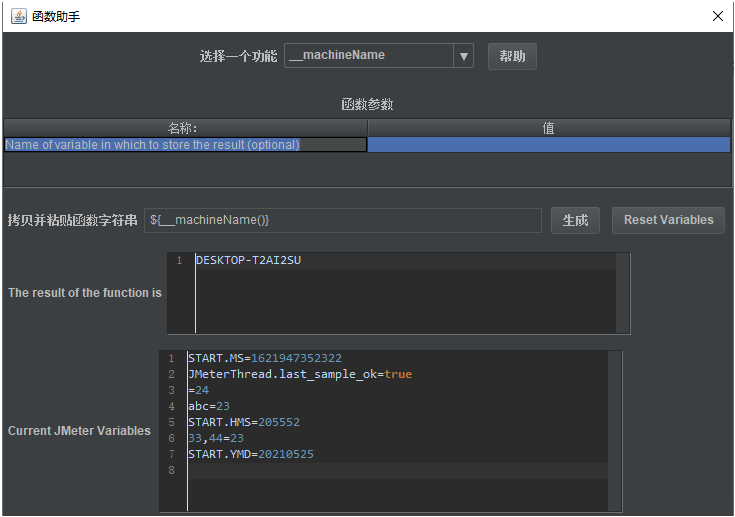Click the highlighted 值 value cell
Image resolution: width=735 pixels, height=517 pixels.
click(x=548, y=145)
